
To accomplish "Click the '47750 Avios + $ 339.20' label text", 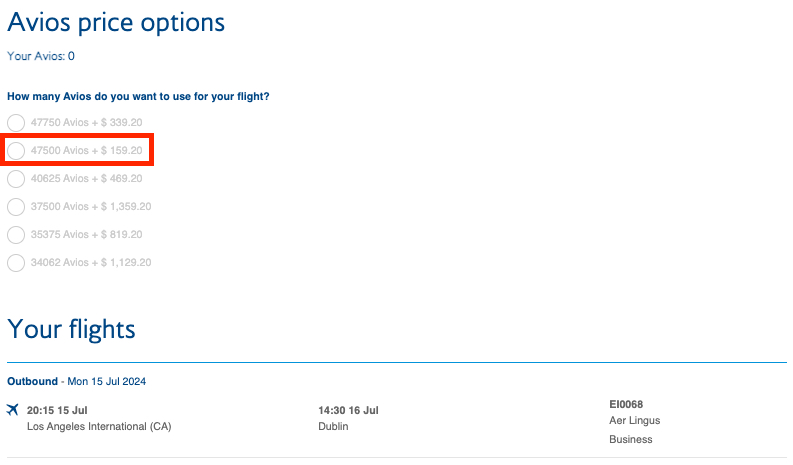I will tap(86, 123).
